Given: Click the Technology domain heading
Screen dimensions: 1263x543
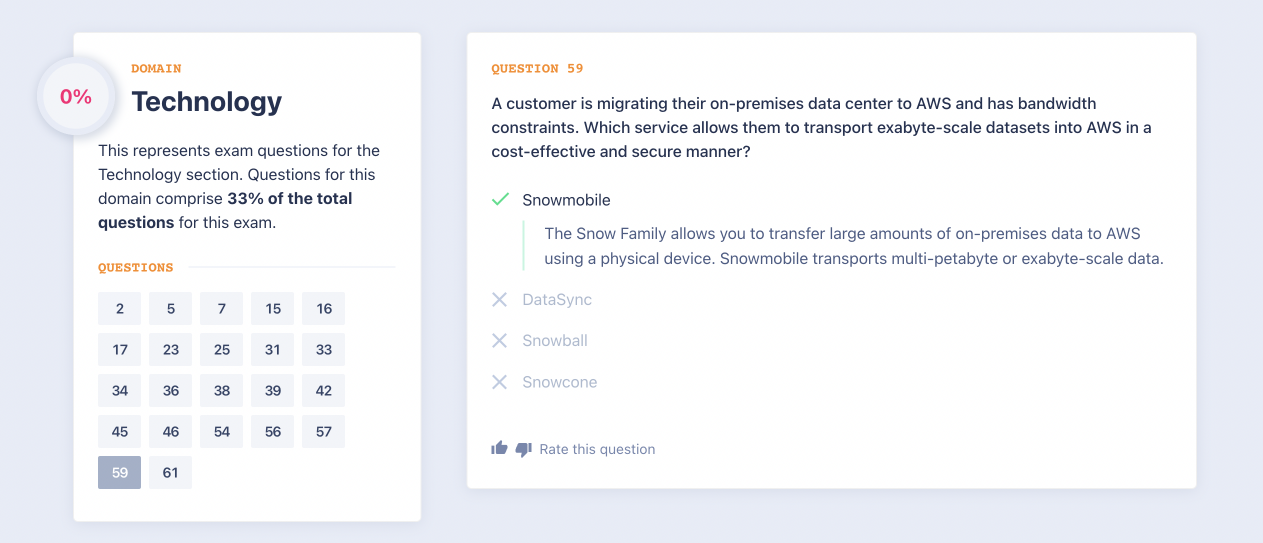Looking at the screenshot, I should [x=207, y=101].
